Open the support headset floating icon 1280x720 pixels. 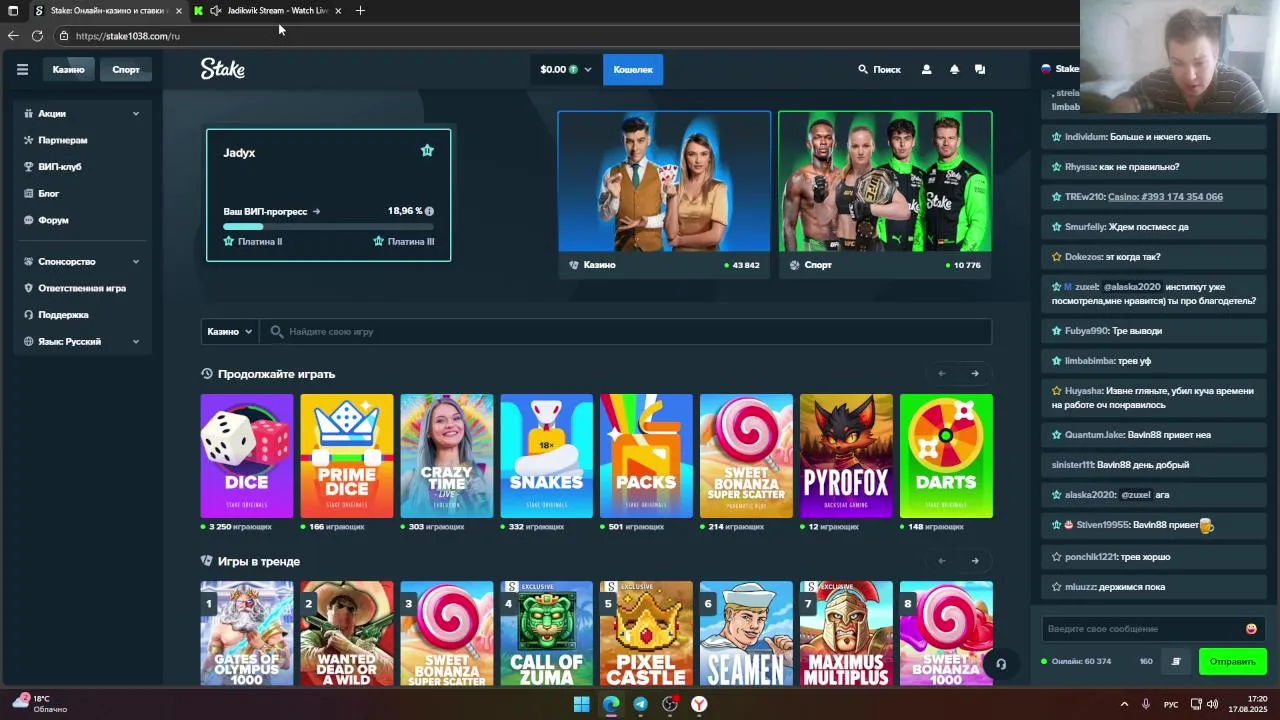click(x=1000, y=664)
